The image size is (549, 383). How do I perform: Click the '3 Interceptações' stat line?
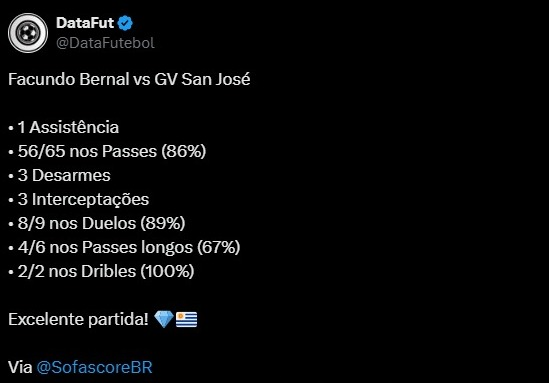click(79, 200)
